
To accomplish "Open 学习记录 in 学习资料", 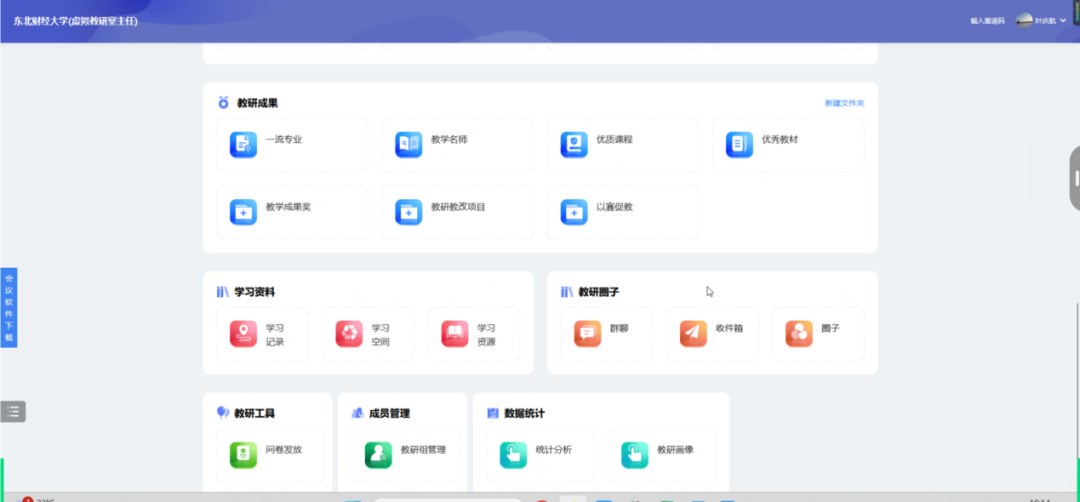I will point(243,334).
